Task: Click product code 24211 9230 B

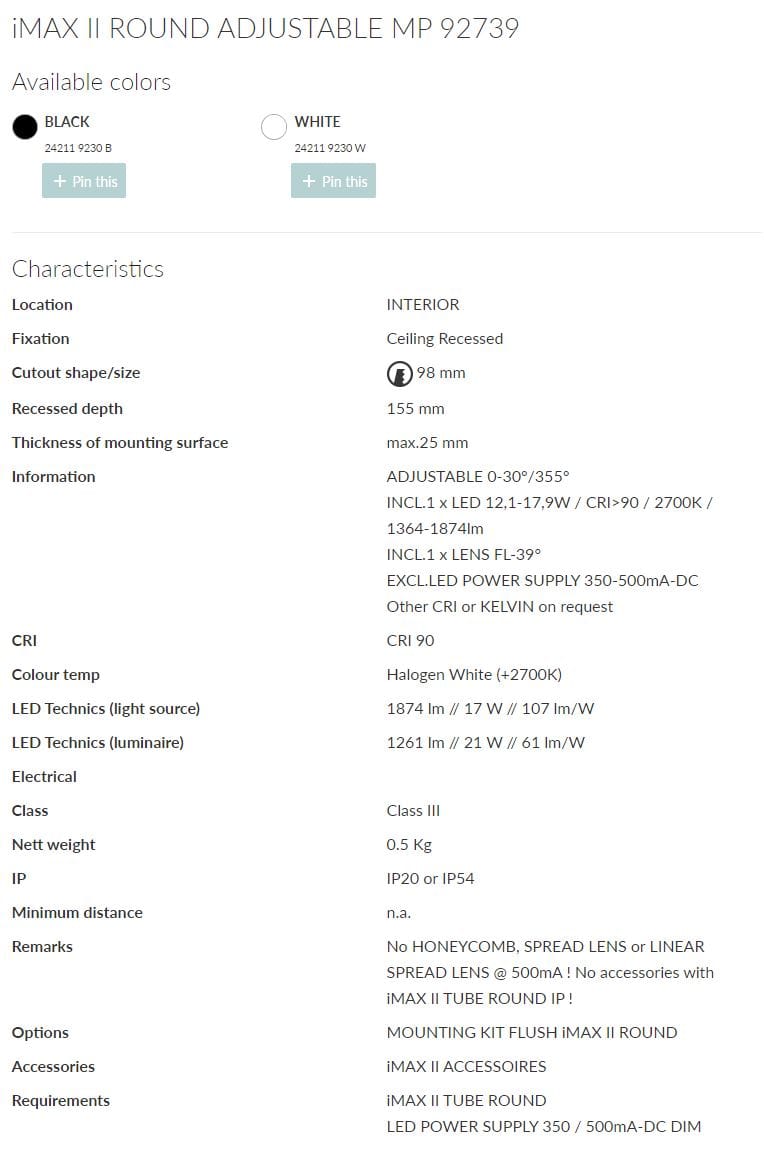Action: click(x=78, y=148)
